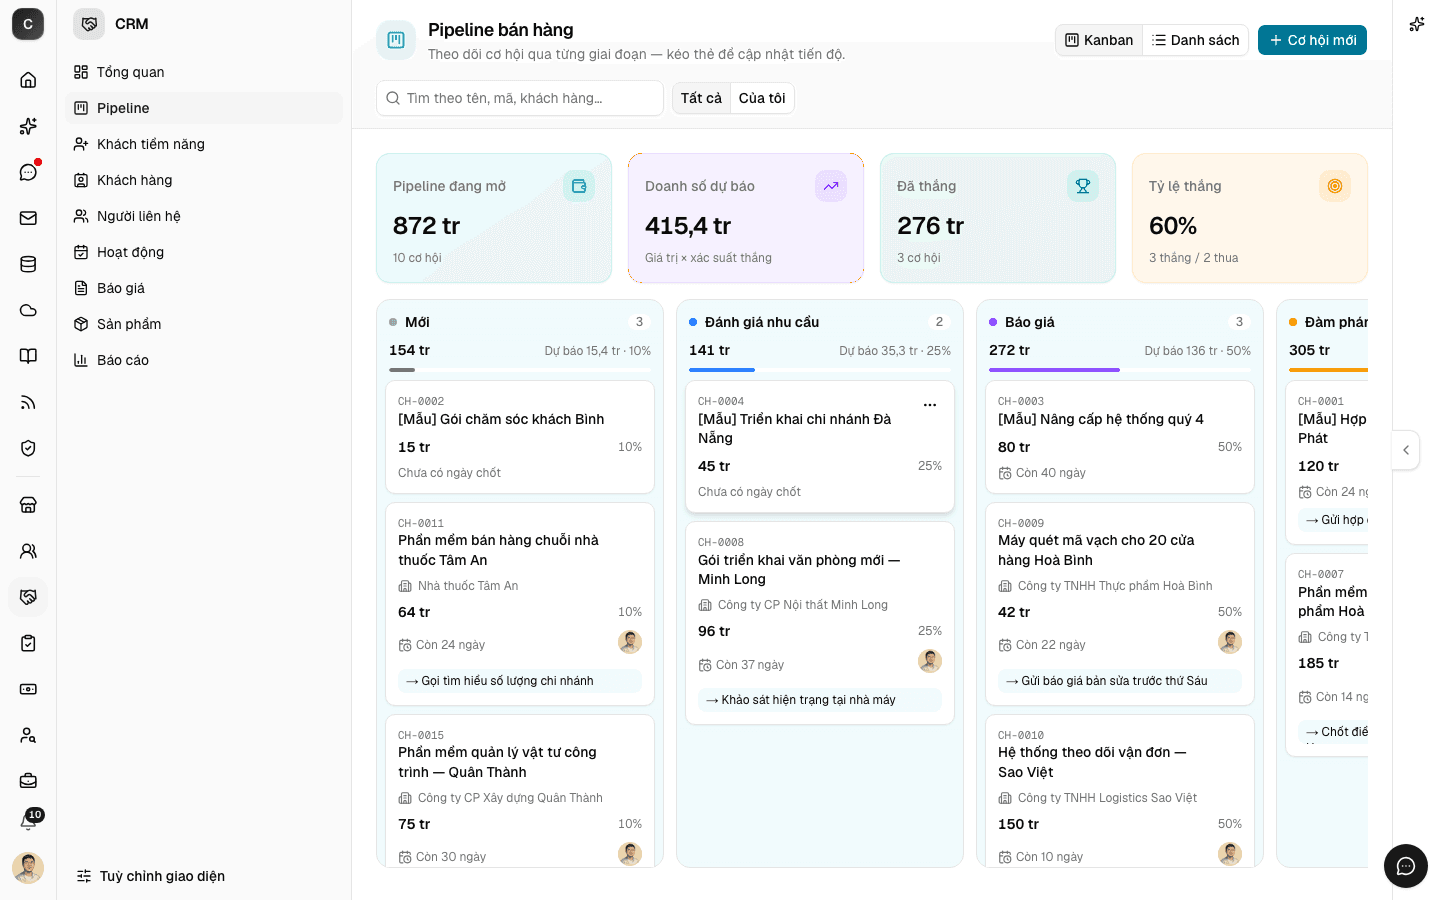This screenshot has width=1440, height=900.
Task: Open Khách tiềm năng in the sidebar
Action: point(204,144)
